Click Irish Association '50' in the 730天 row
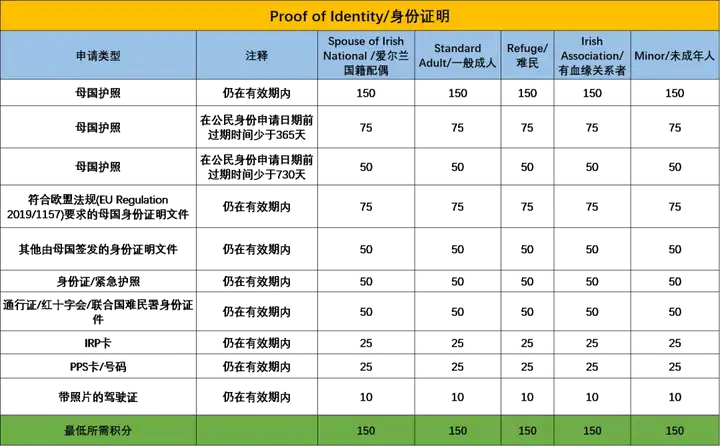The height and width of the screenshot is (446, 720). (592, 167)
